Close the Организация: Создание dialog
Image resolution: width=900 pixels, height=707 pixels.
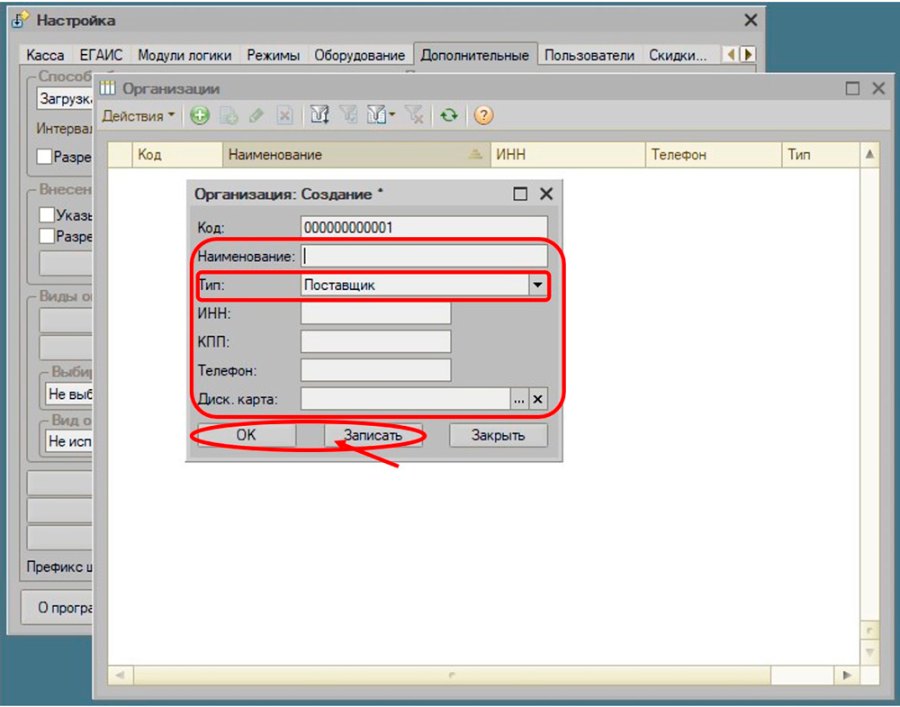coord(546,194)
